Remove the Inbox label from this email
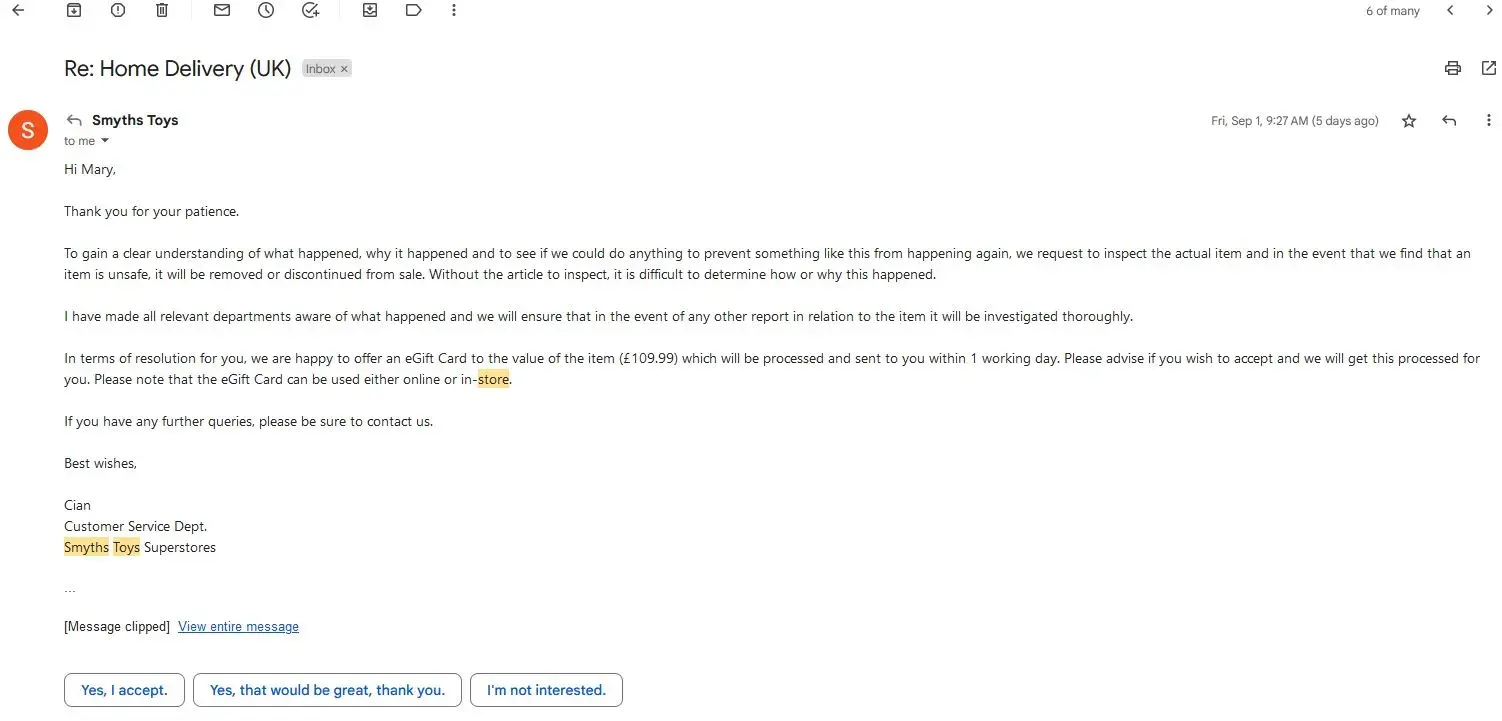The width and height of the screenshot is (1502, 721). click(344, 69)
